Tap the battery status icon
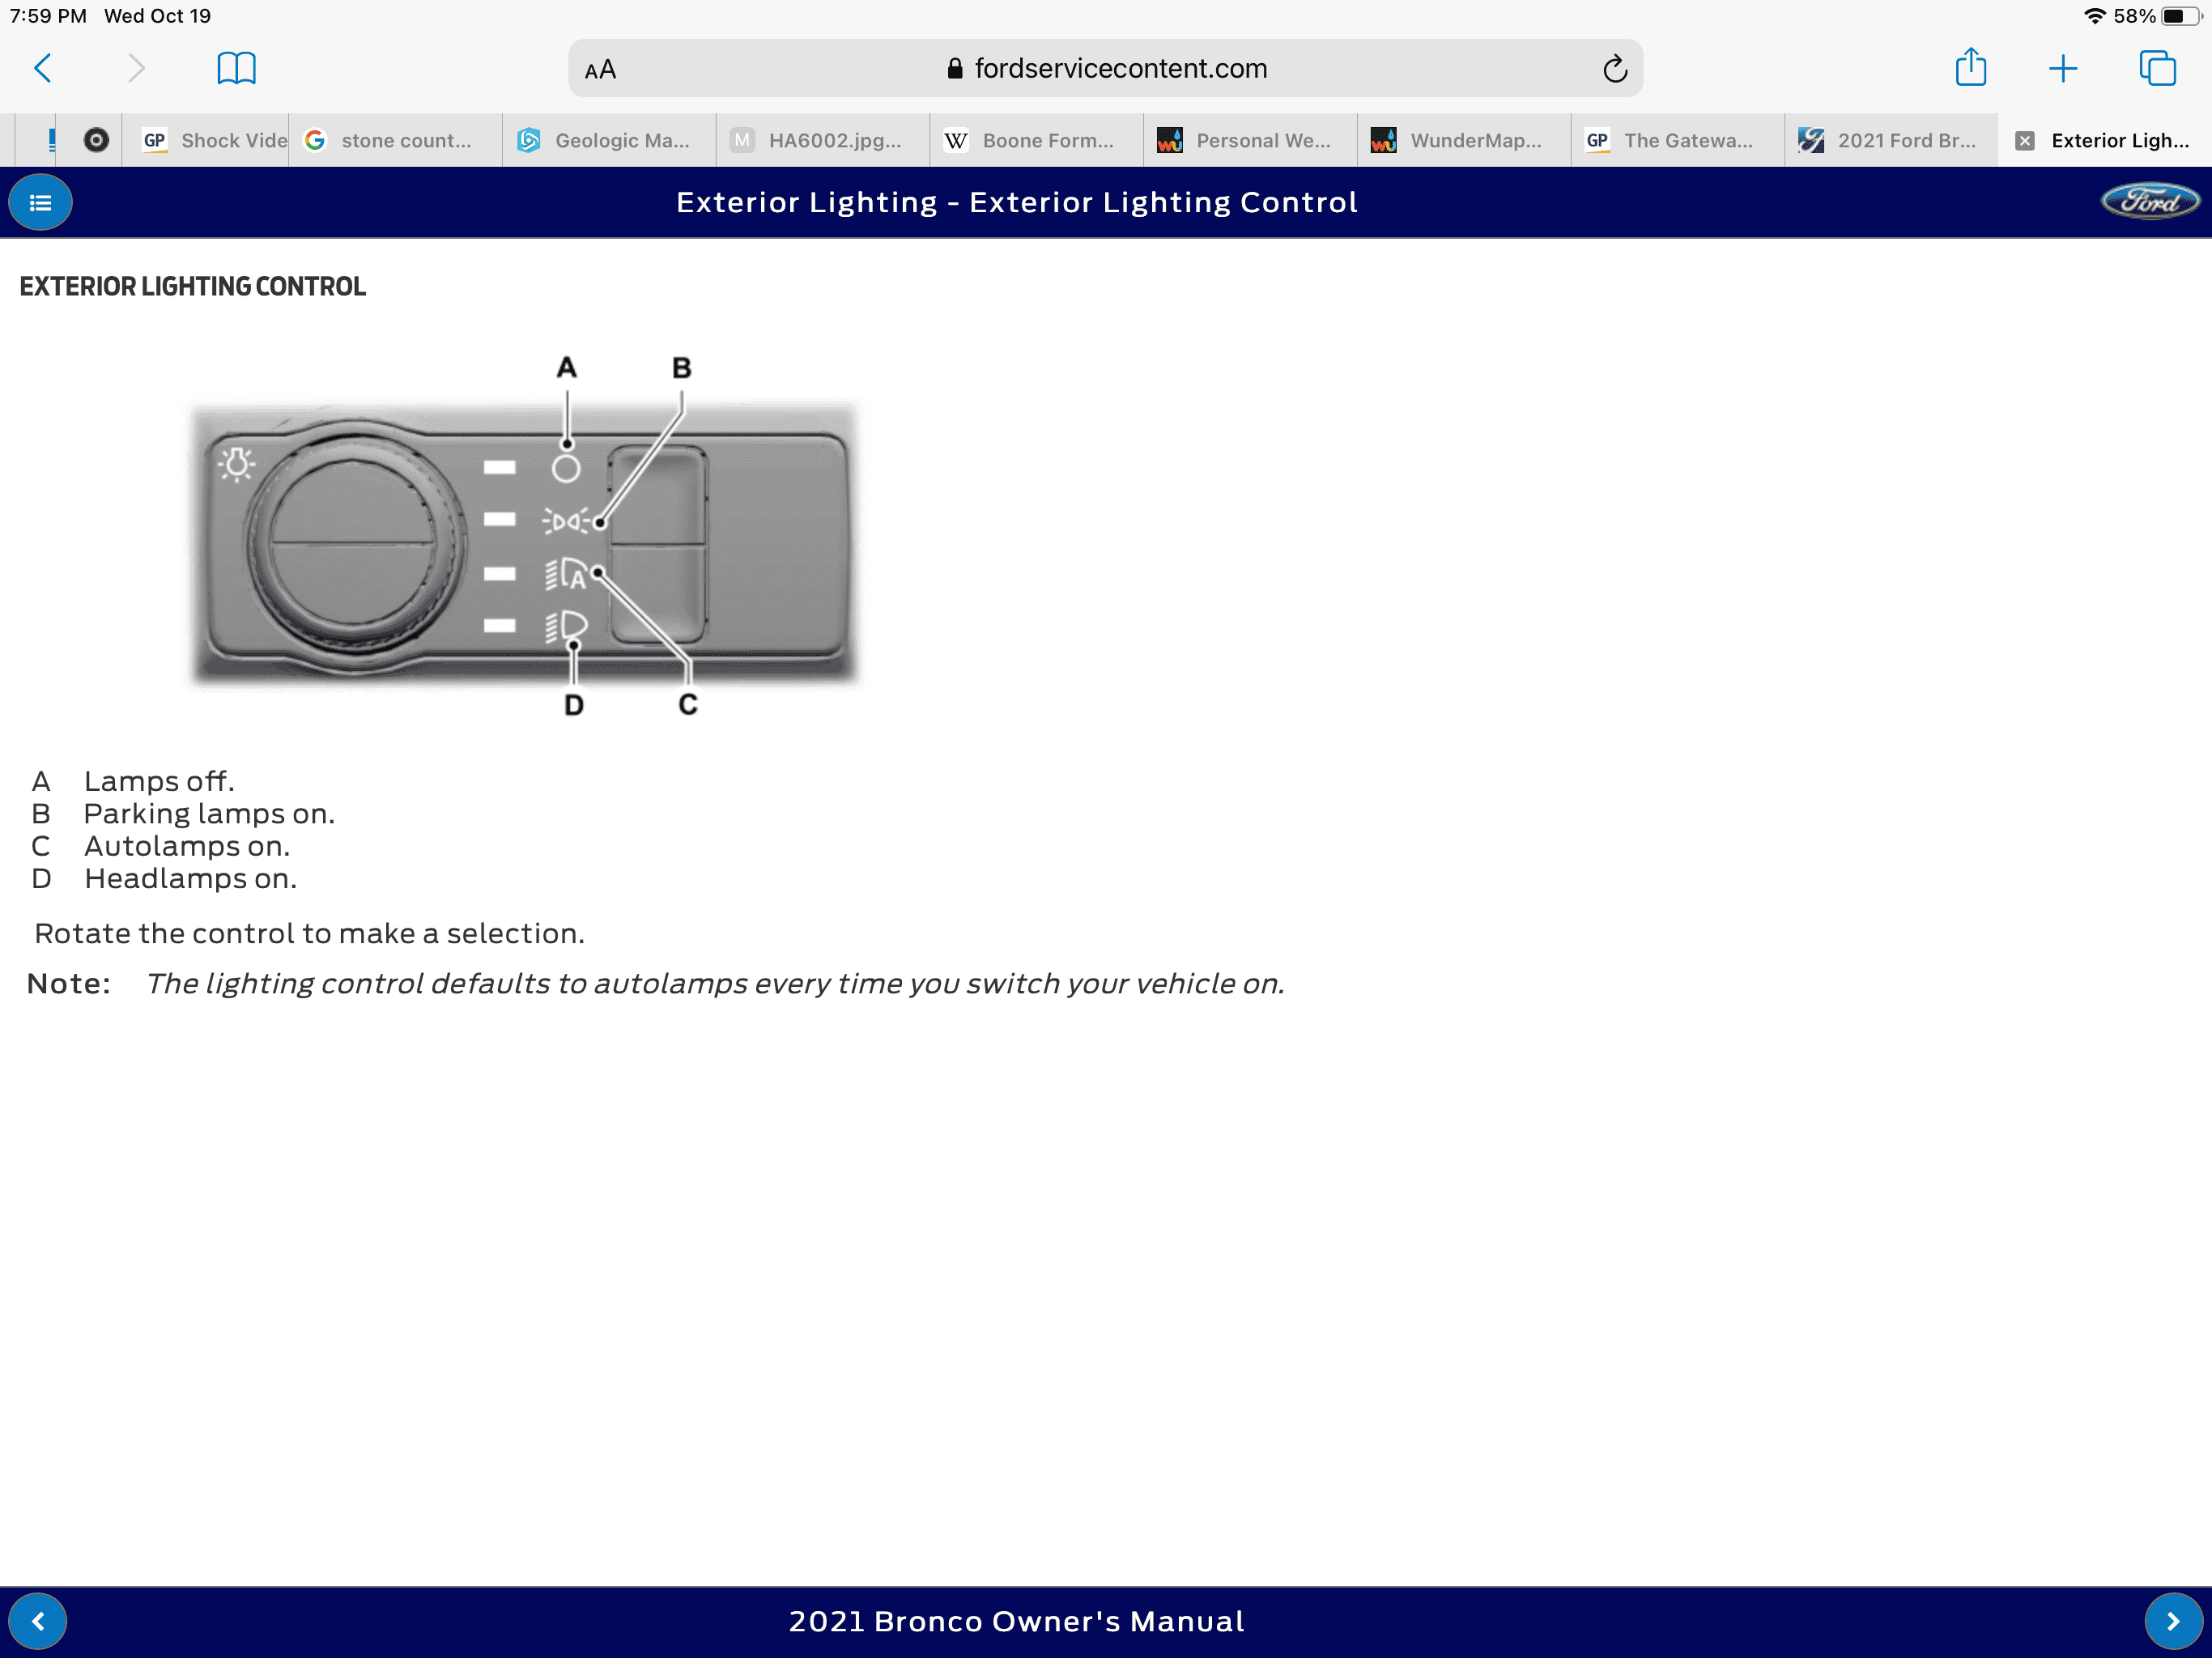The image size is (2212, 1658). click(x=2180, y=16)
